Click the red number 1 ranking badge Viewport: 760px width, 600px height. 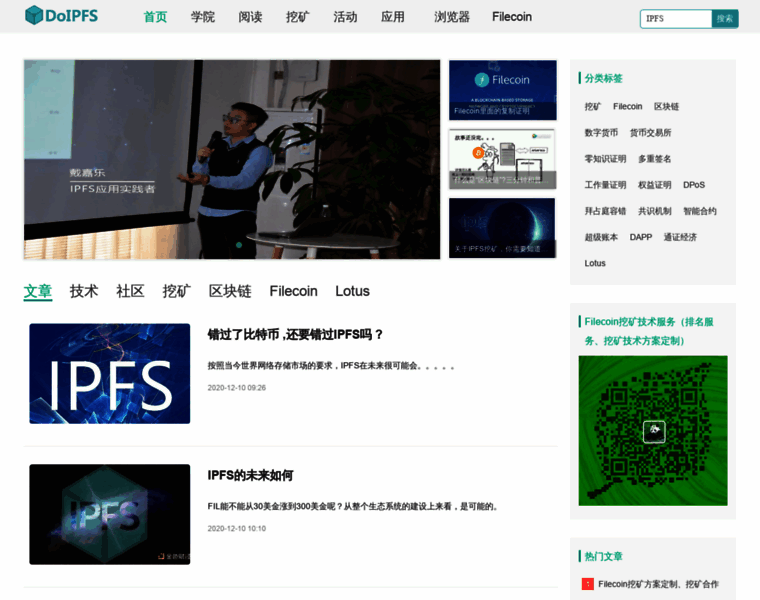(x=588, y=584)
